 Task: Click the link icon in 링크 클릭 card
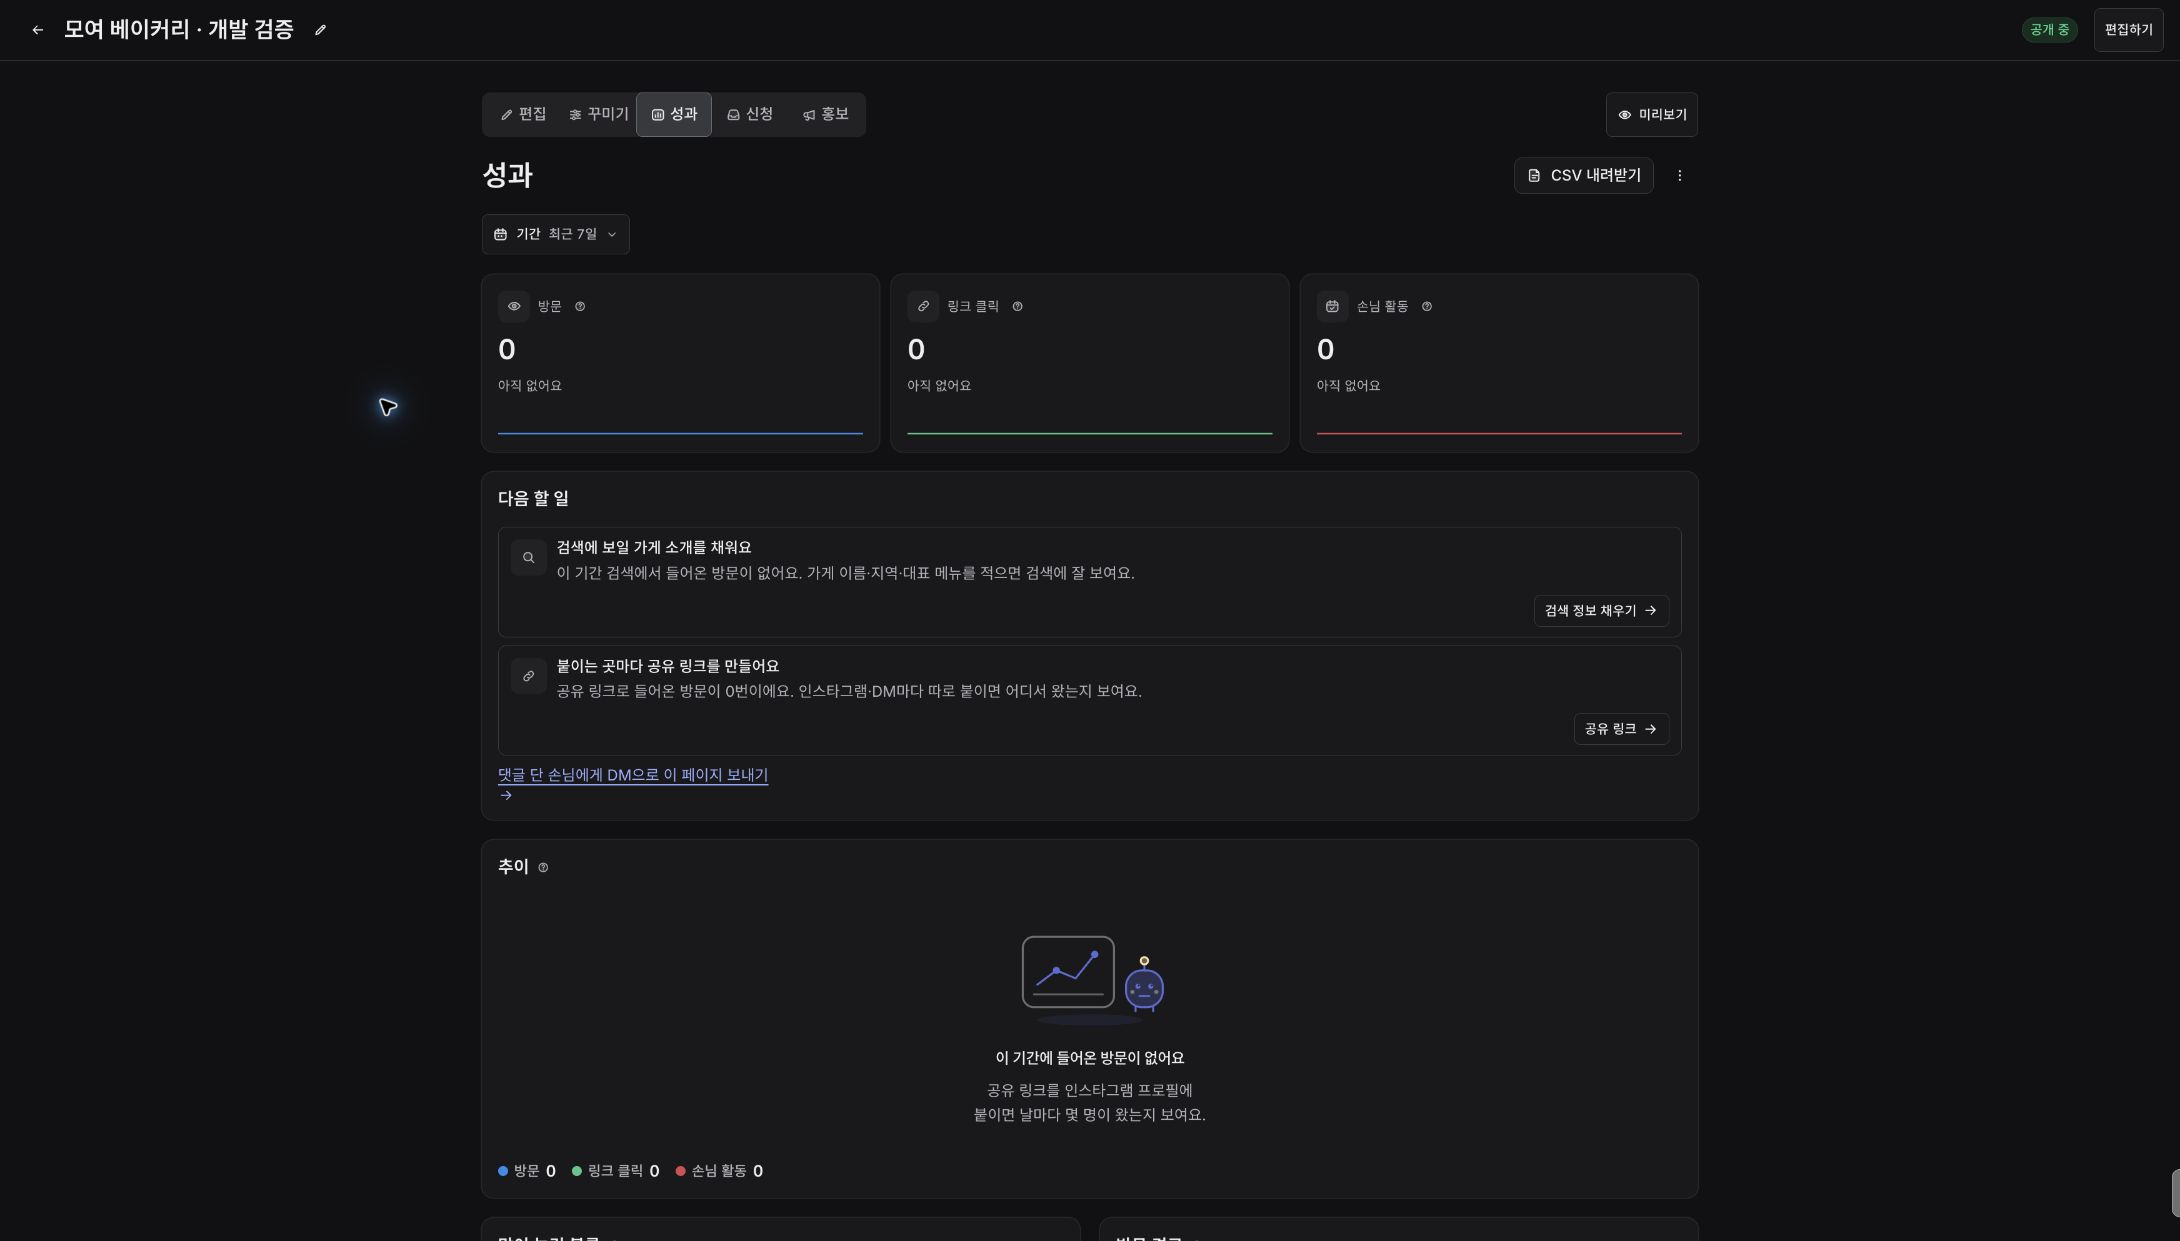coord(923,307)
